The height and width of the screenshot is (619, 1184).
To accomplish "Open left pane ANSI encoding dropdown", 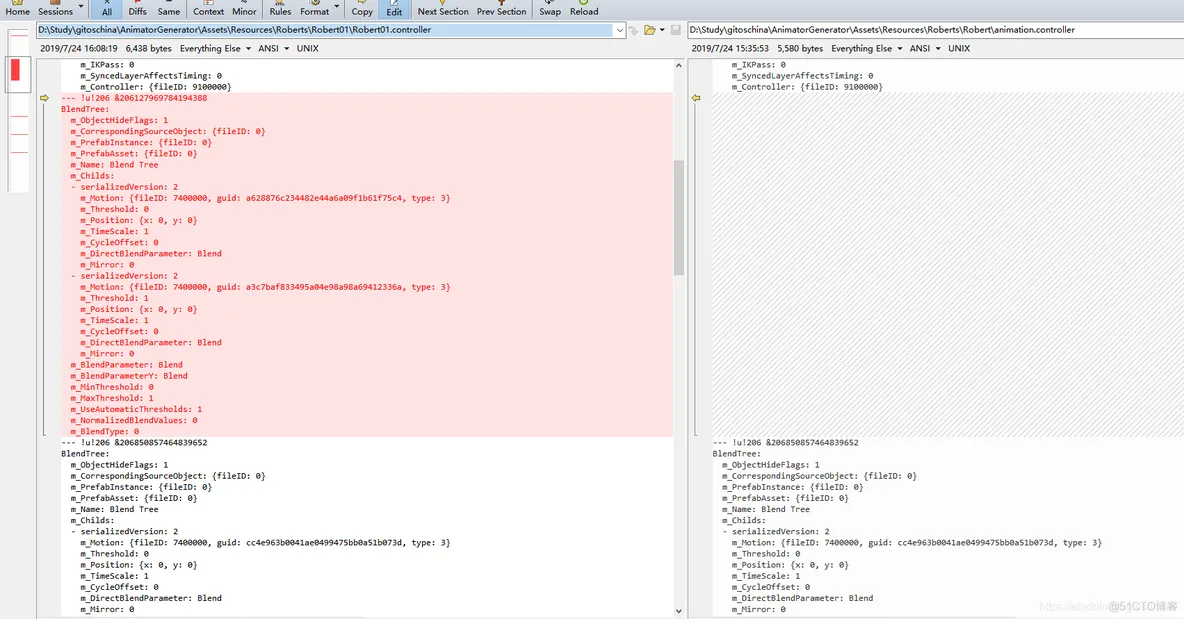I will click(273, 48).
